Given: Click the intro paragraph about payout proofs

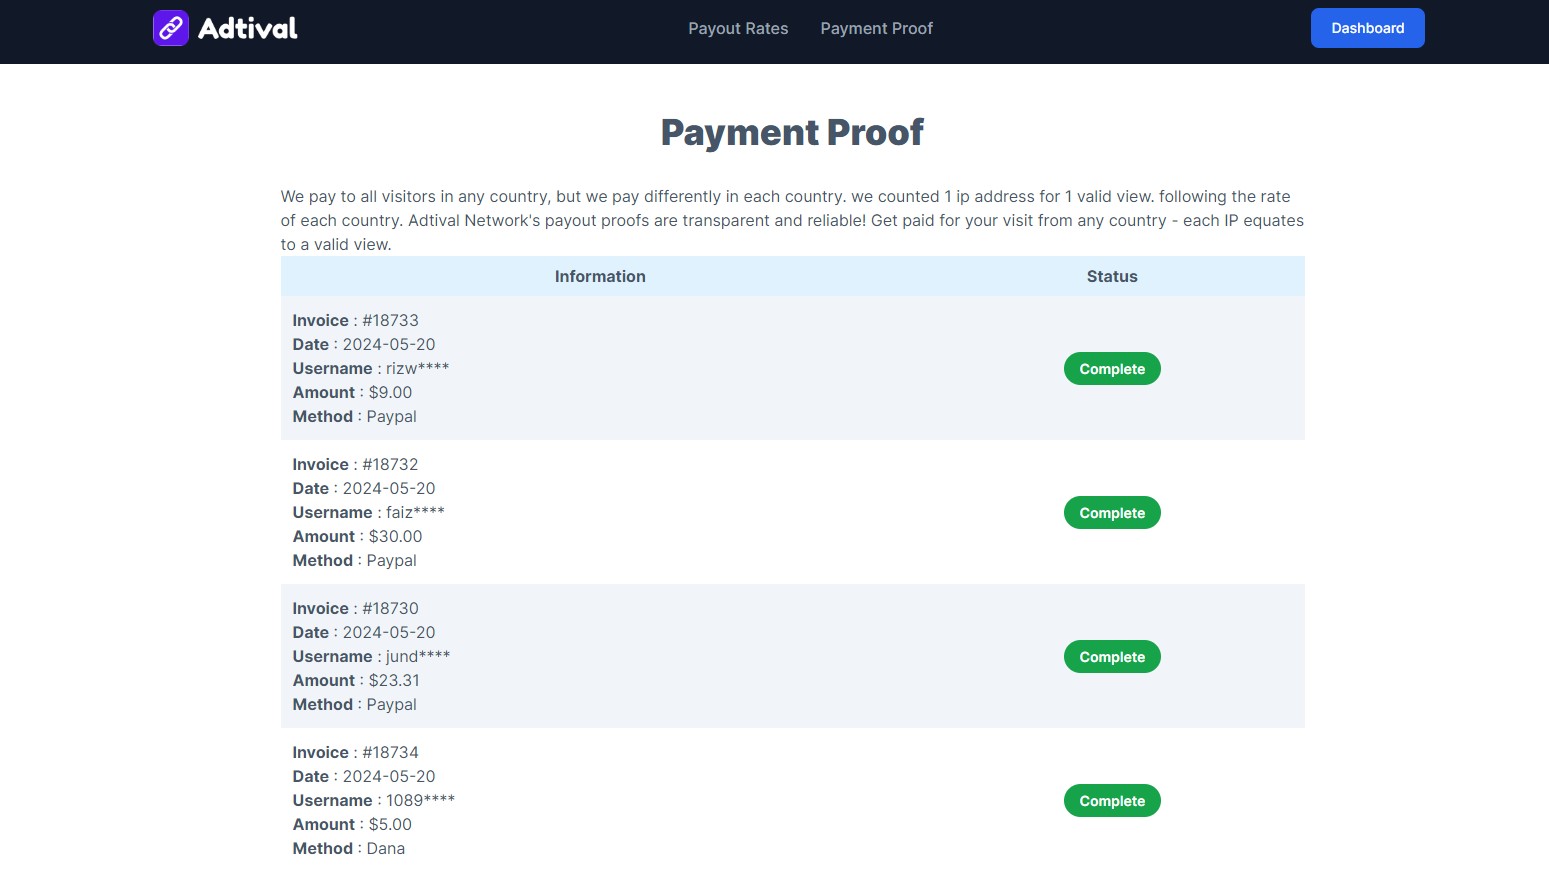Looking at the screenshot, I should tap(792, 220).
